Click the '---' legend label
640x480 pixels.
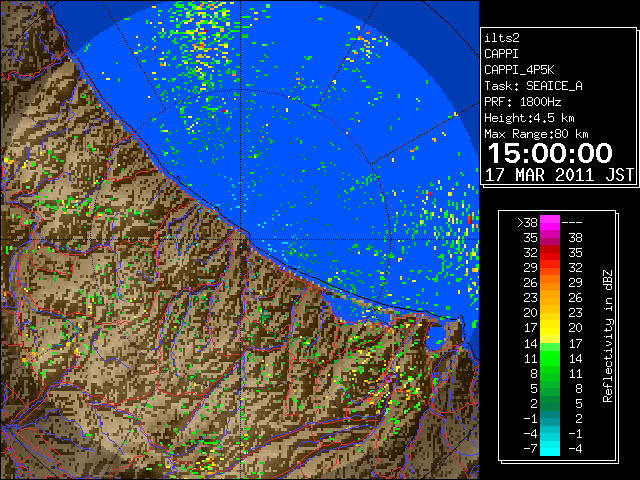[572, 222]
